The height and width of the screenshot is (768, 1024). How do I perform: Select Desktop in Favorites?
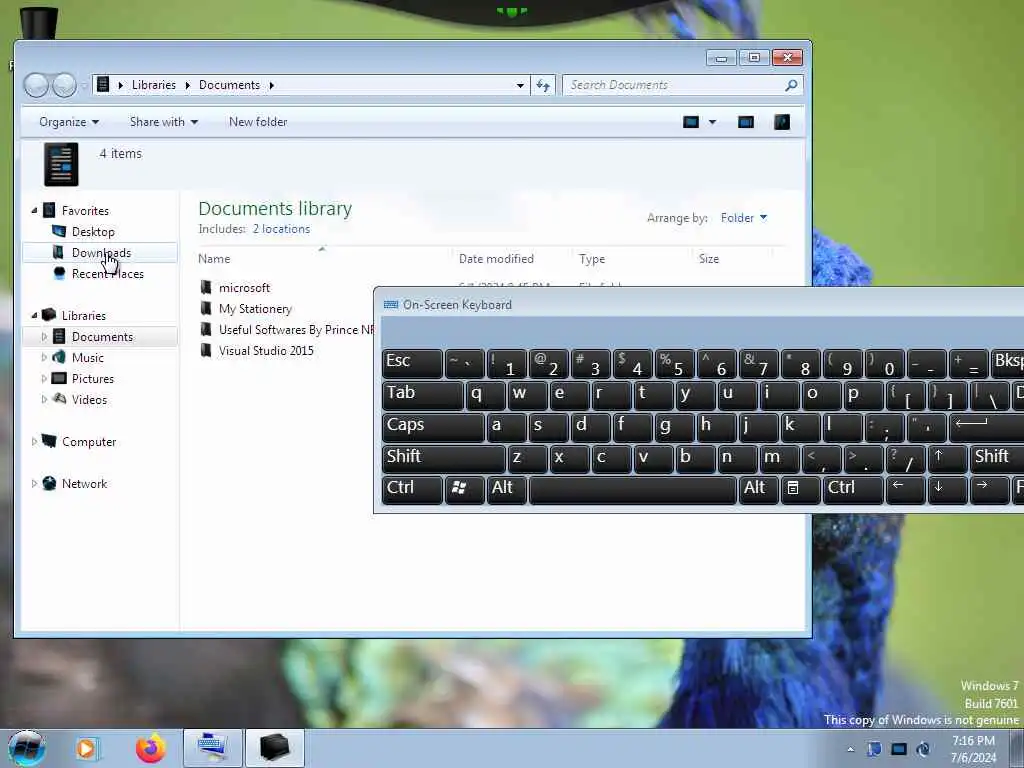pyautogui.click(x=93, y=232)
